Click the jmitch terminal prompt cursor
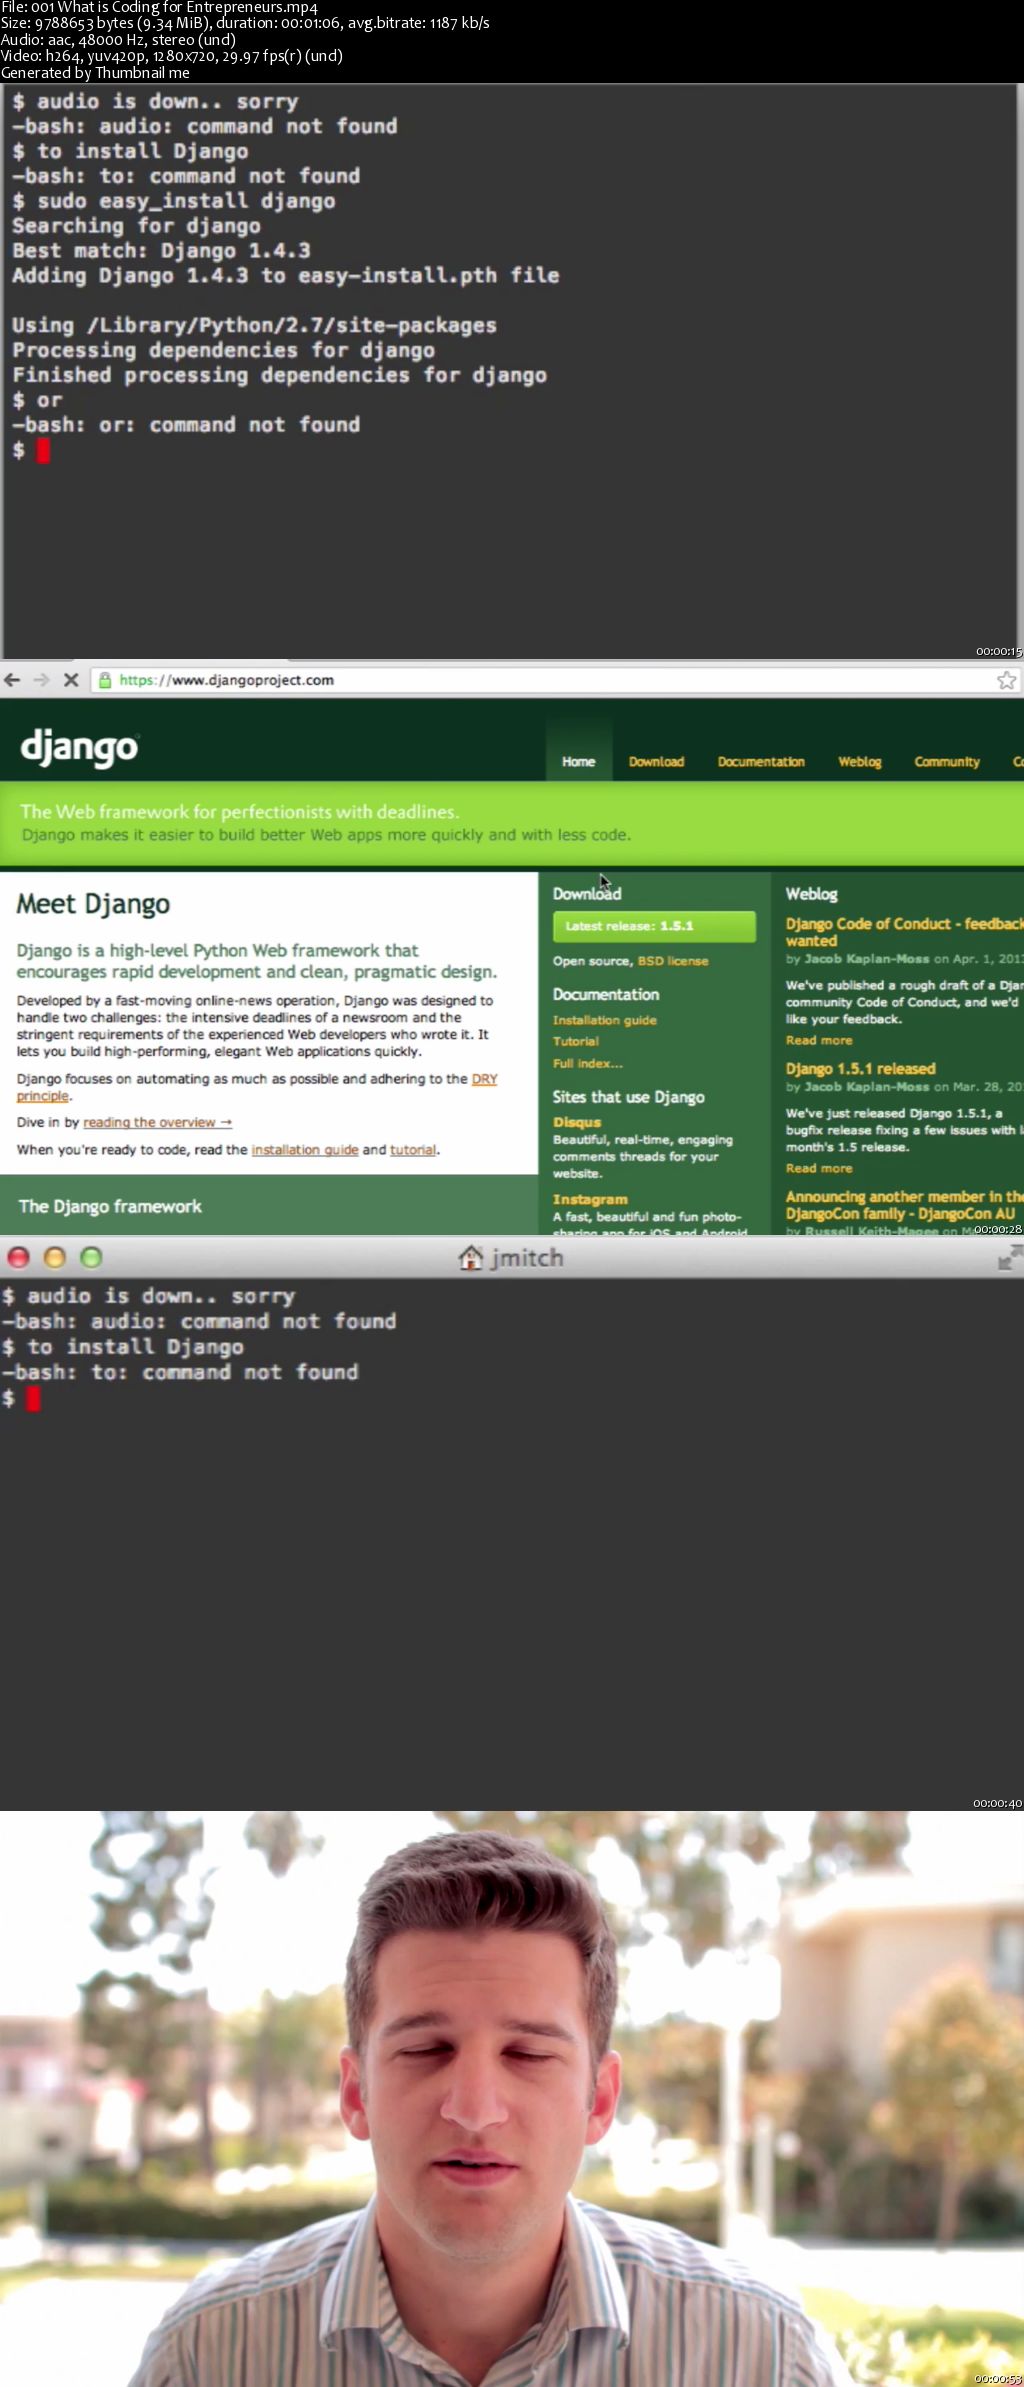 [33, 1399]
